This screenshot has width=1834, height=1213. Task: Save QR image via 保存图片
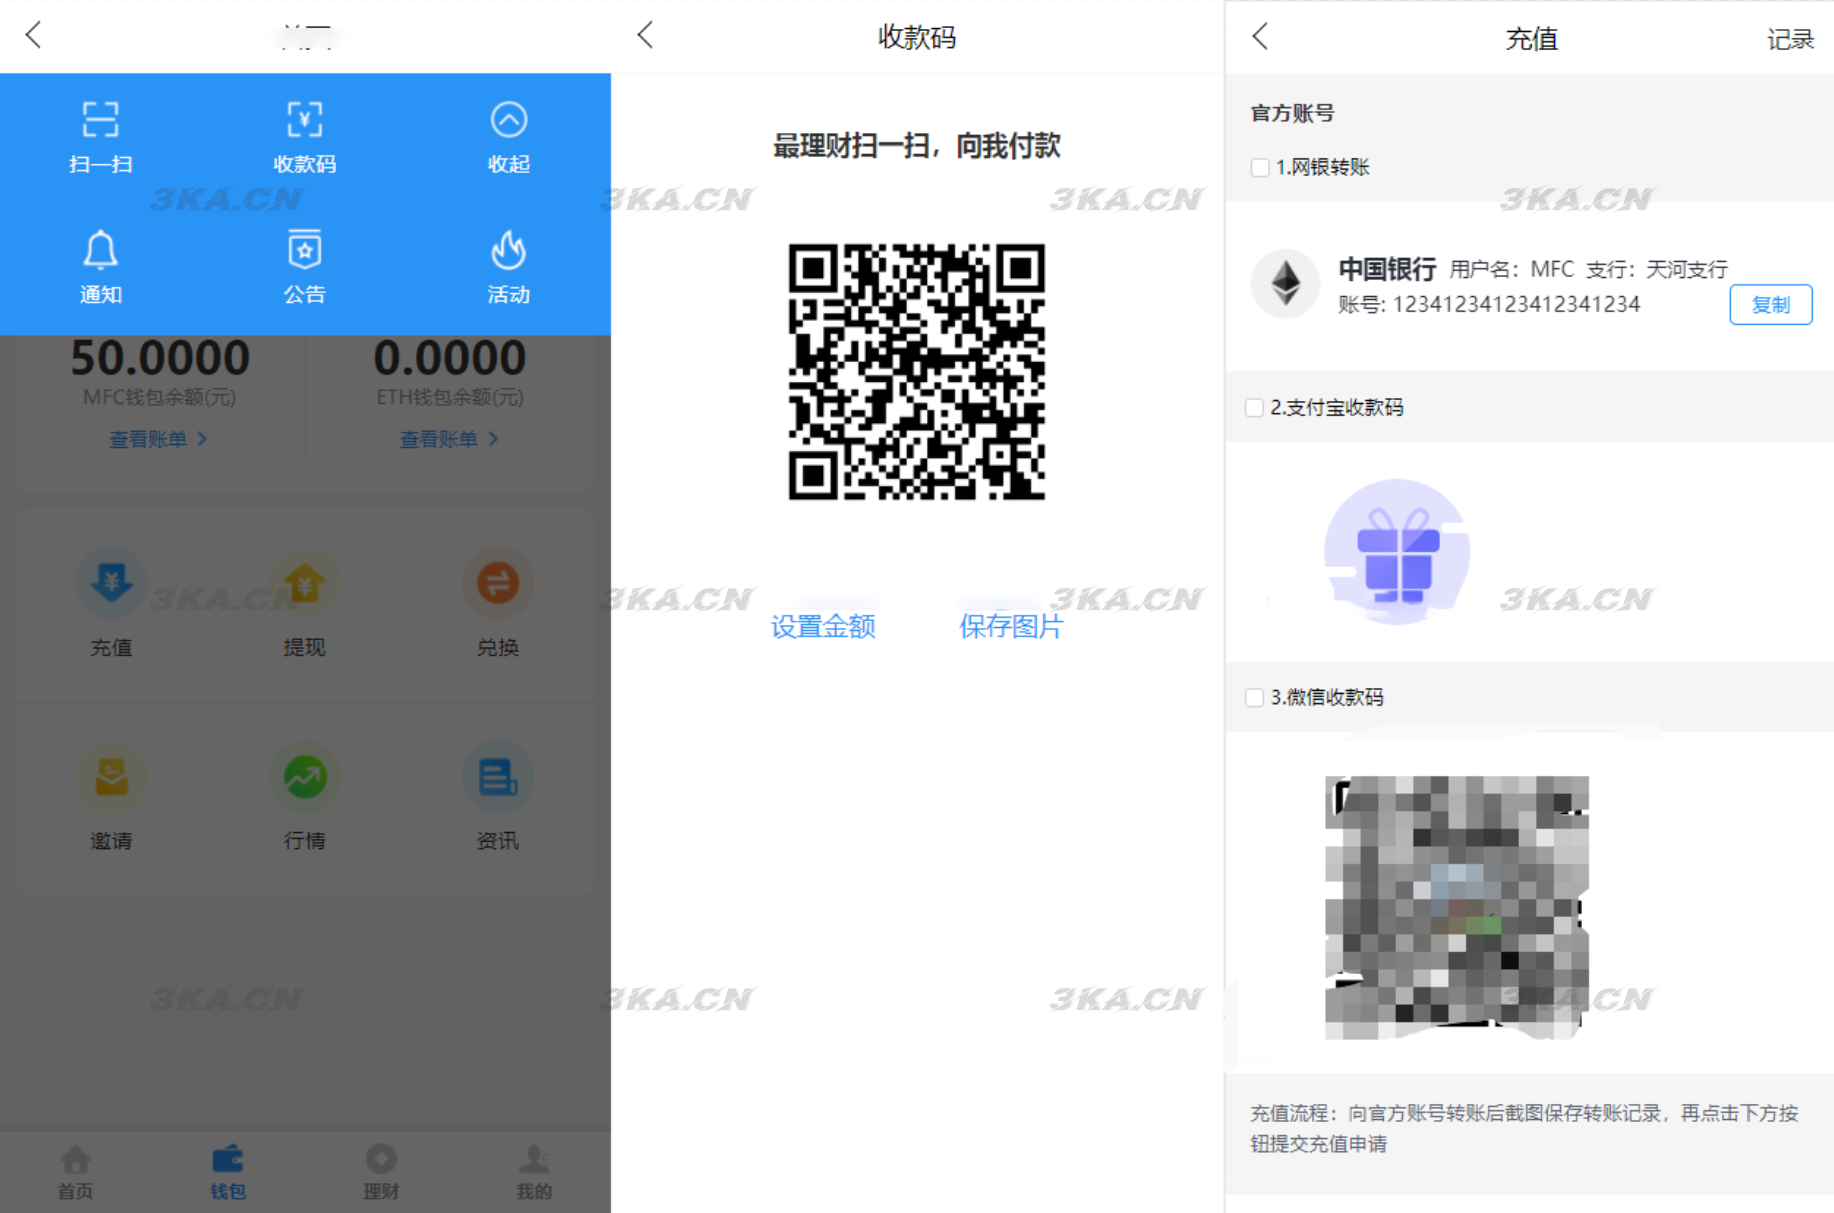1011,626
